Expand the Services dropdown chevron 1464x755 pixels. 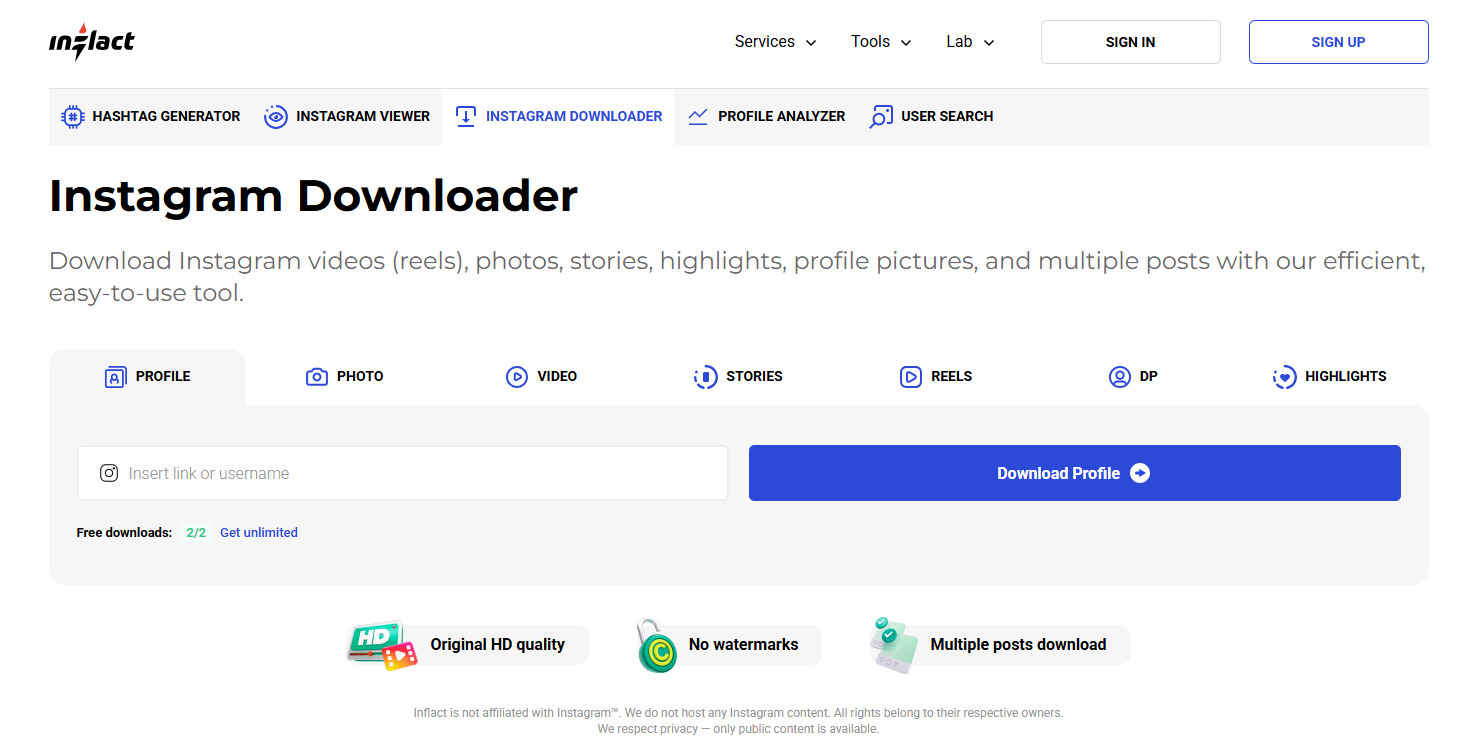click(811, 43)
